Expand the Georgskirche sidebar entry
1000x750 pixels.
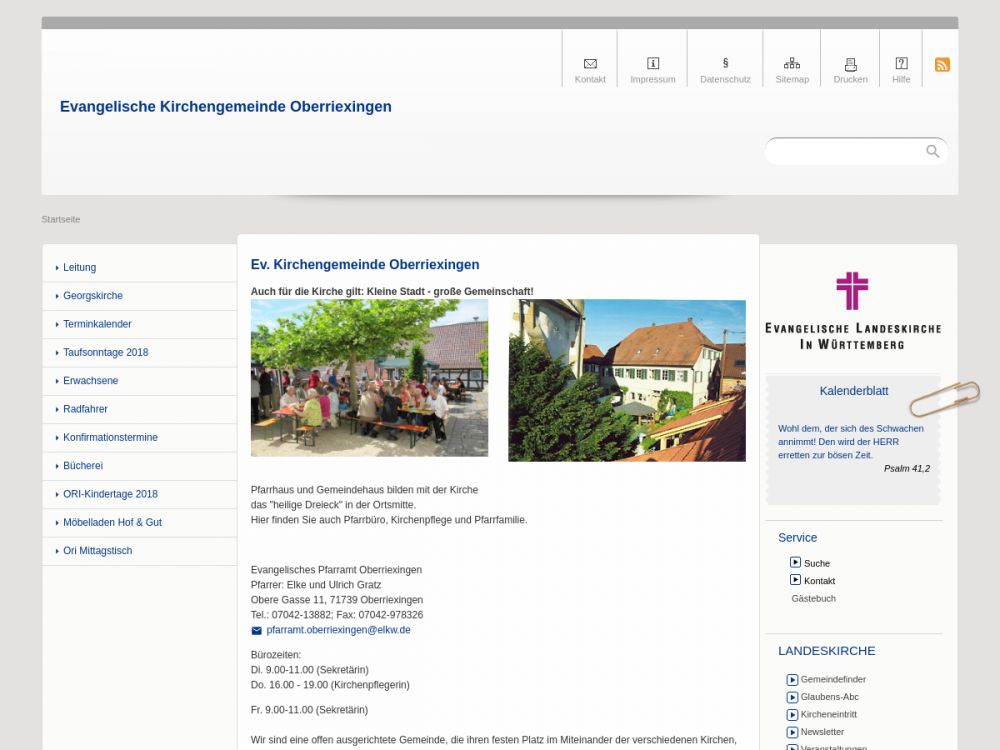pyautogui.click(x=93, y=296)
